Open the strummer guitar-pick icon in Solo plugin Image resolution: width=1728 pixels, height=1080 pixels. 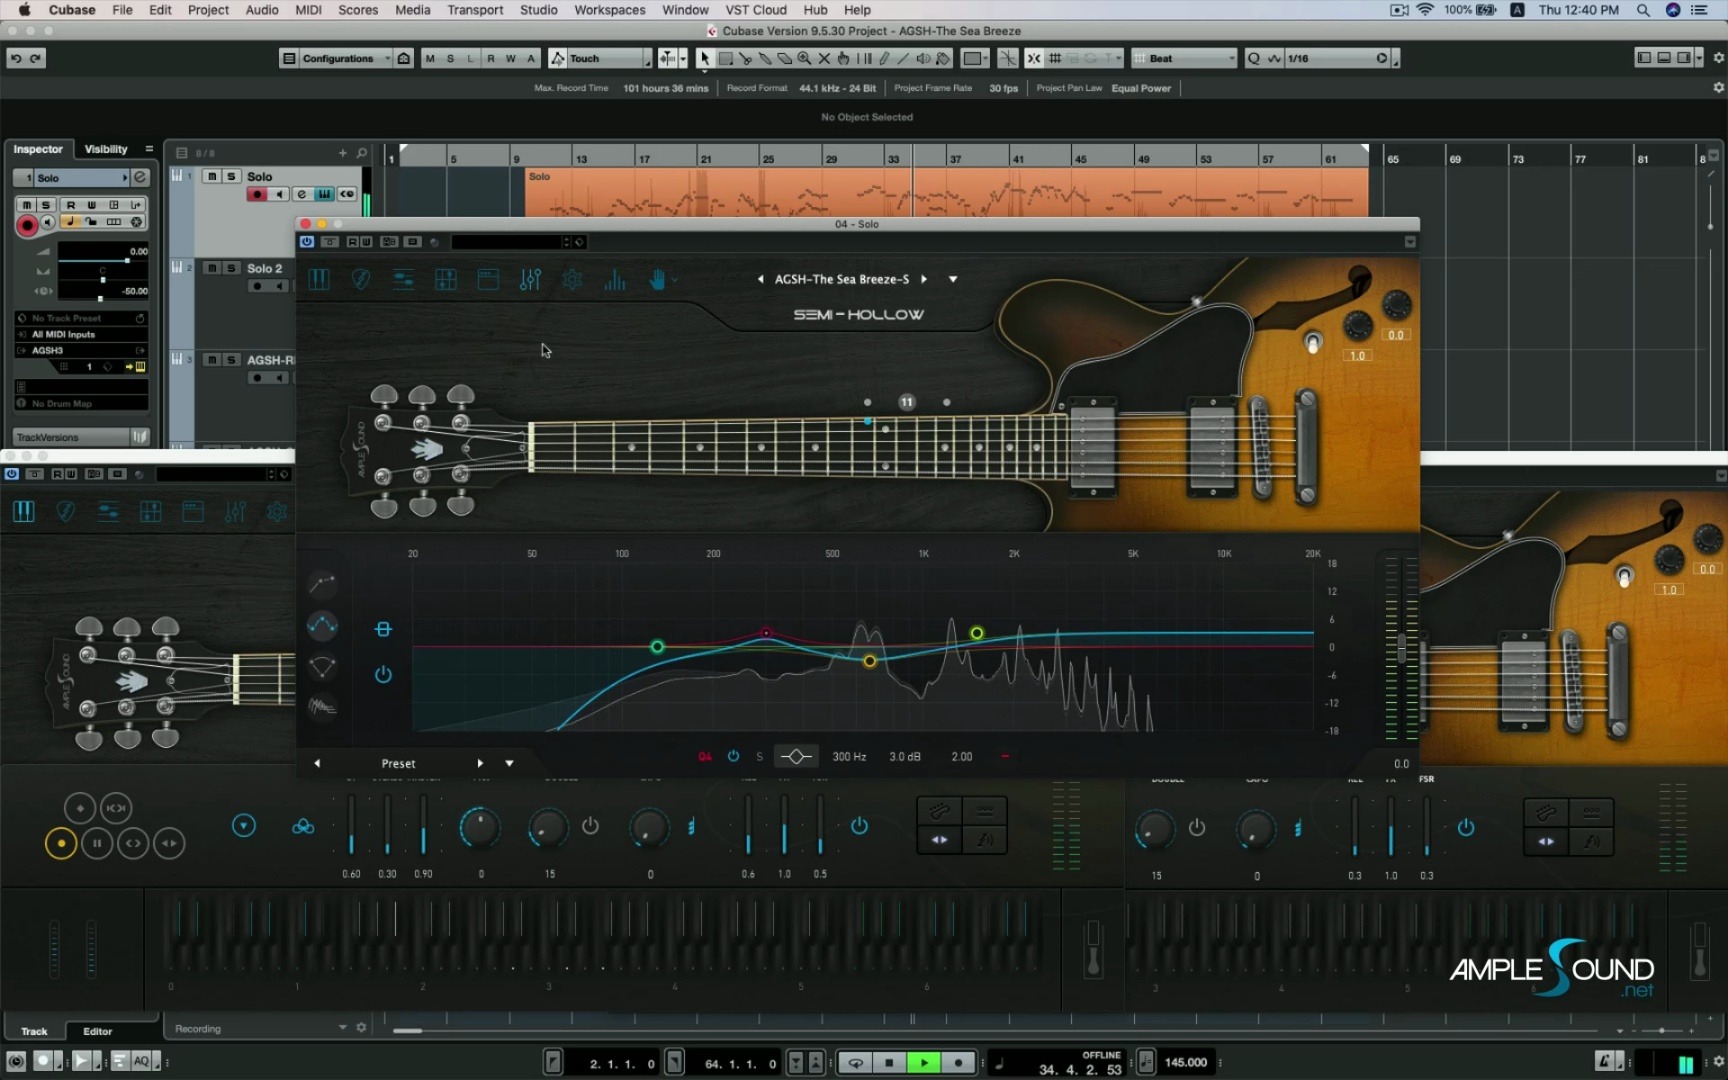pyautogui.click(x=361, y=280)
